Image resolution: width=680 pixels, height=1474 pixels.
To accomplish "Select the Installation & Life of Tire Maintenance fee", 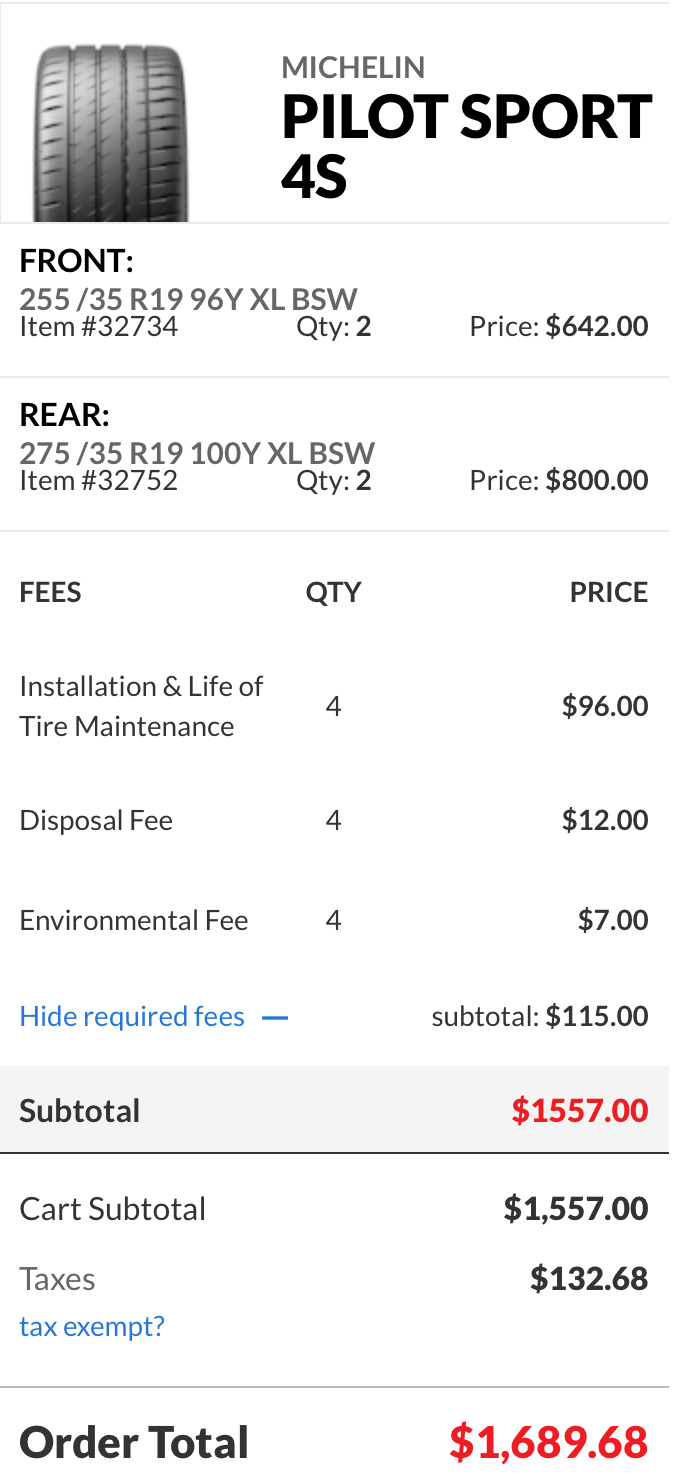I will 141,706.
